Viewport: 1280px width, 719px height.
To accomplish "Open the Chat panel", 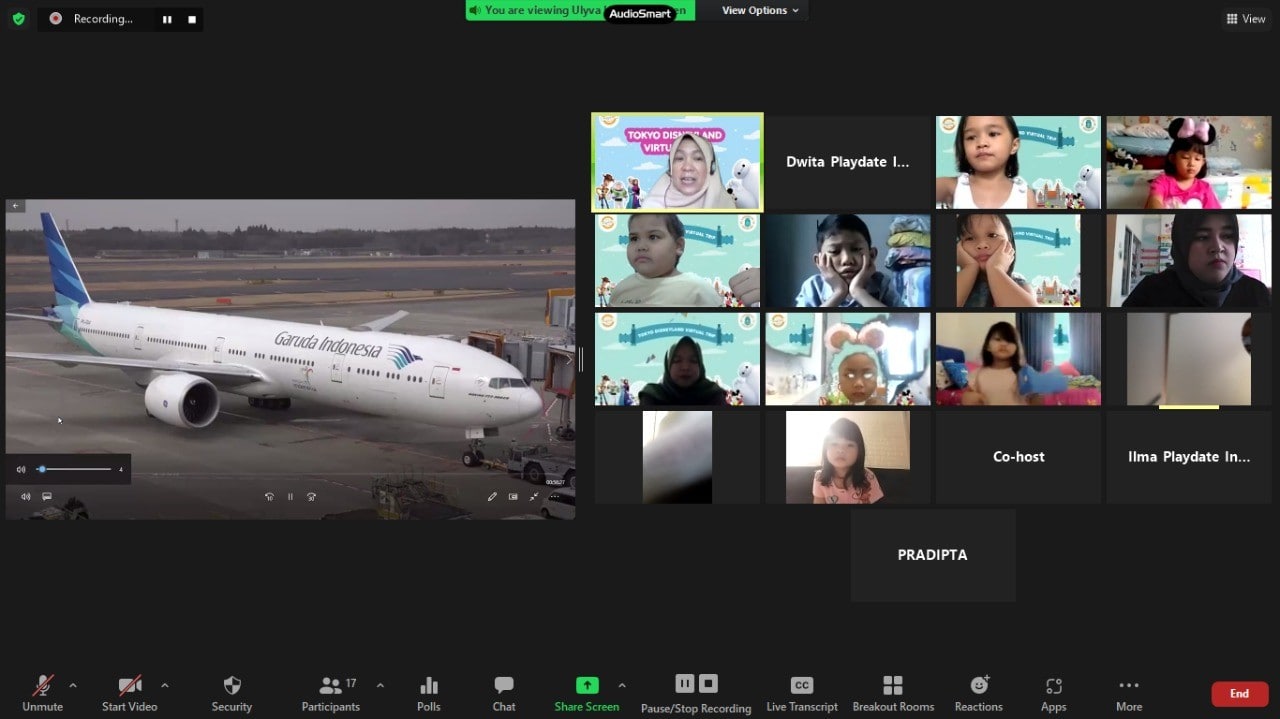I will coord(504,693).
